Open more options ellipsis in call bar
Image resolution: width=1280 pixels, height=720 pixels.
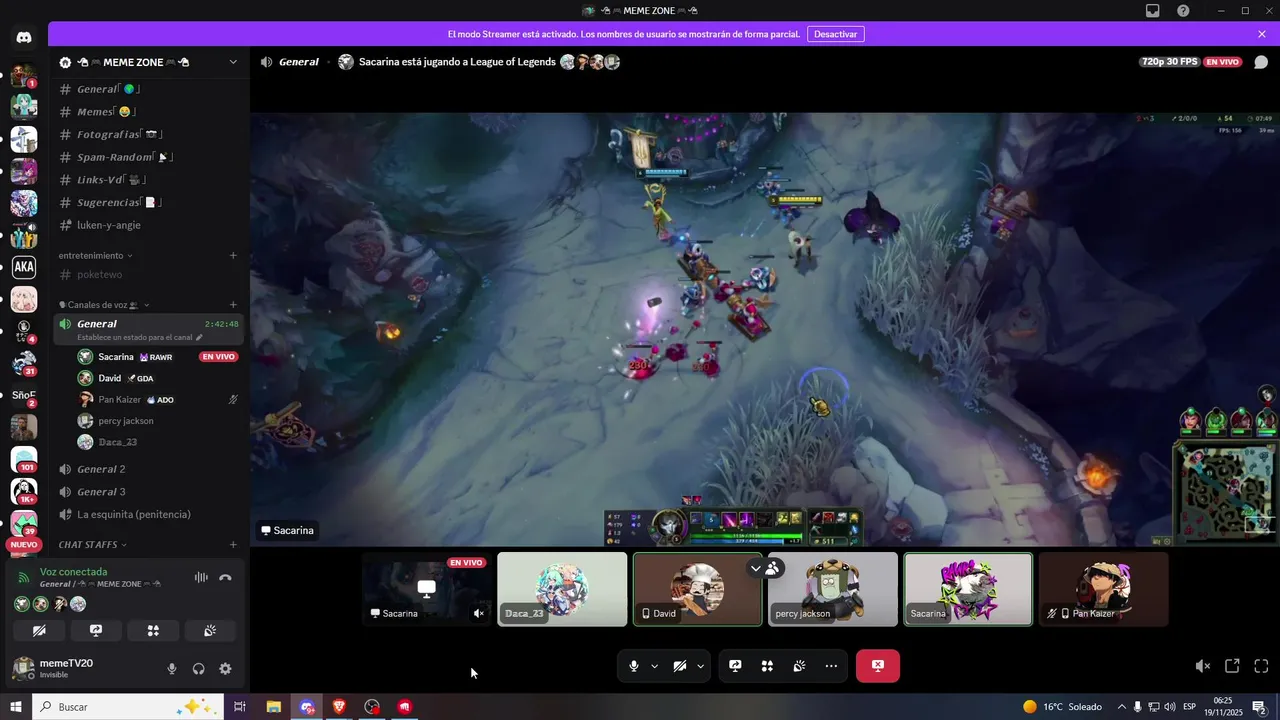pyautogui.click(x=831, y=666)
